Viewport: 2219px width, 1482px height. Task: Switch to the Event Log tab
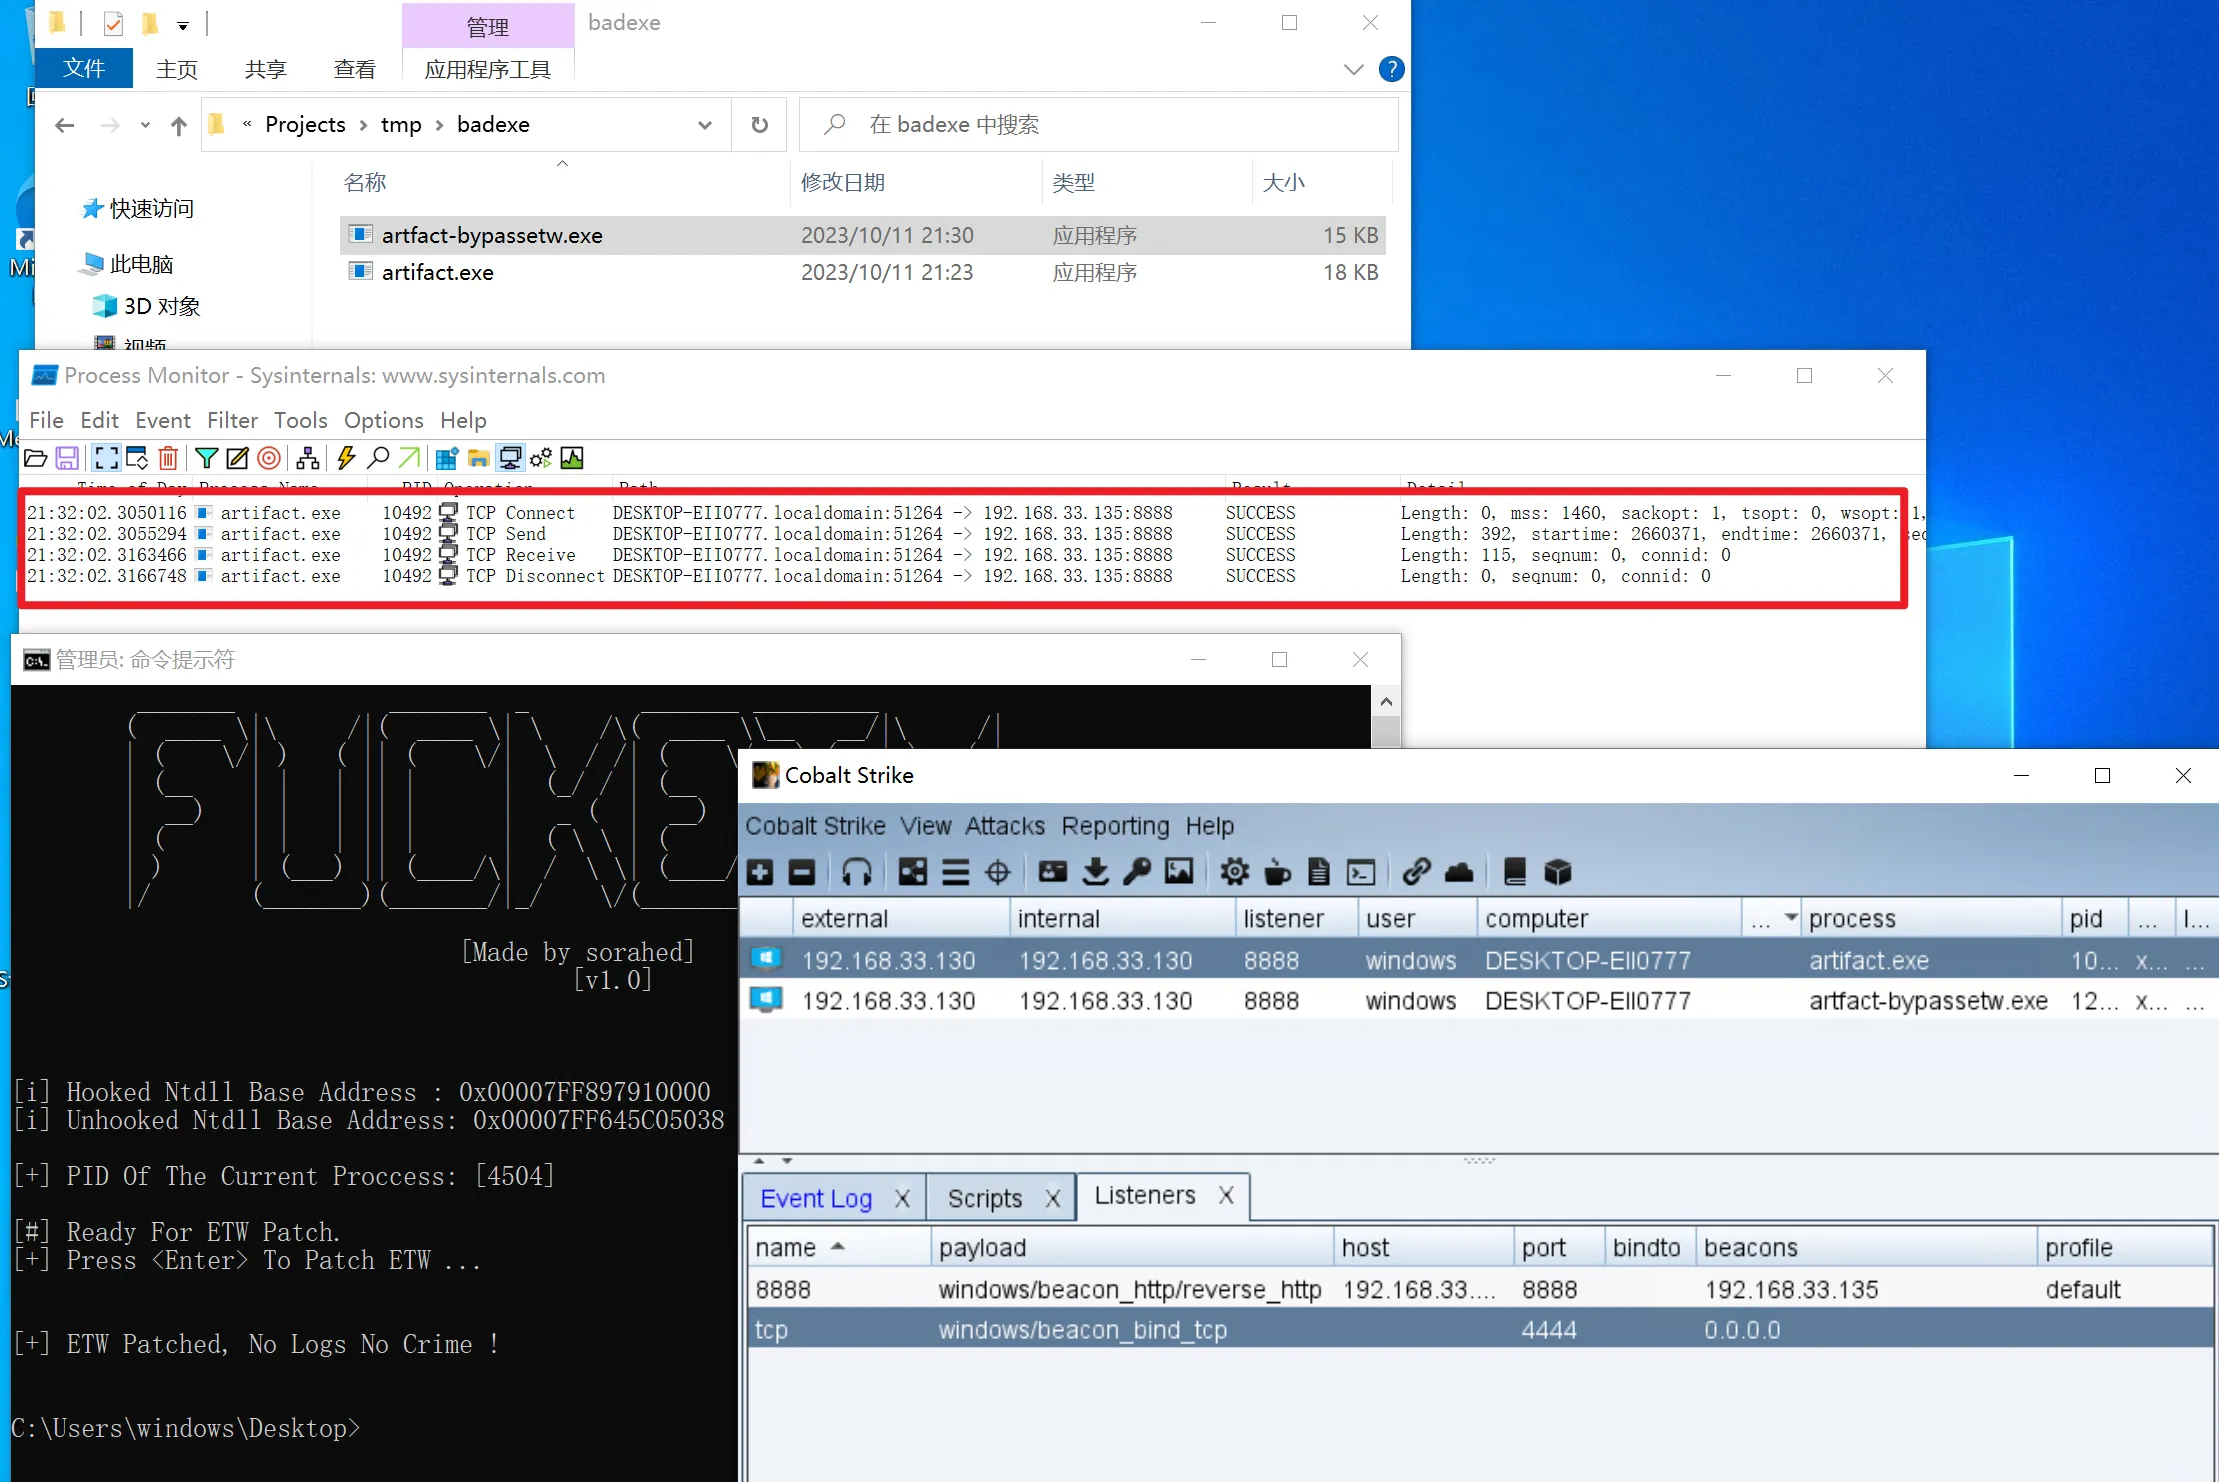tap(816, 1198)
